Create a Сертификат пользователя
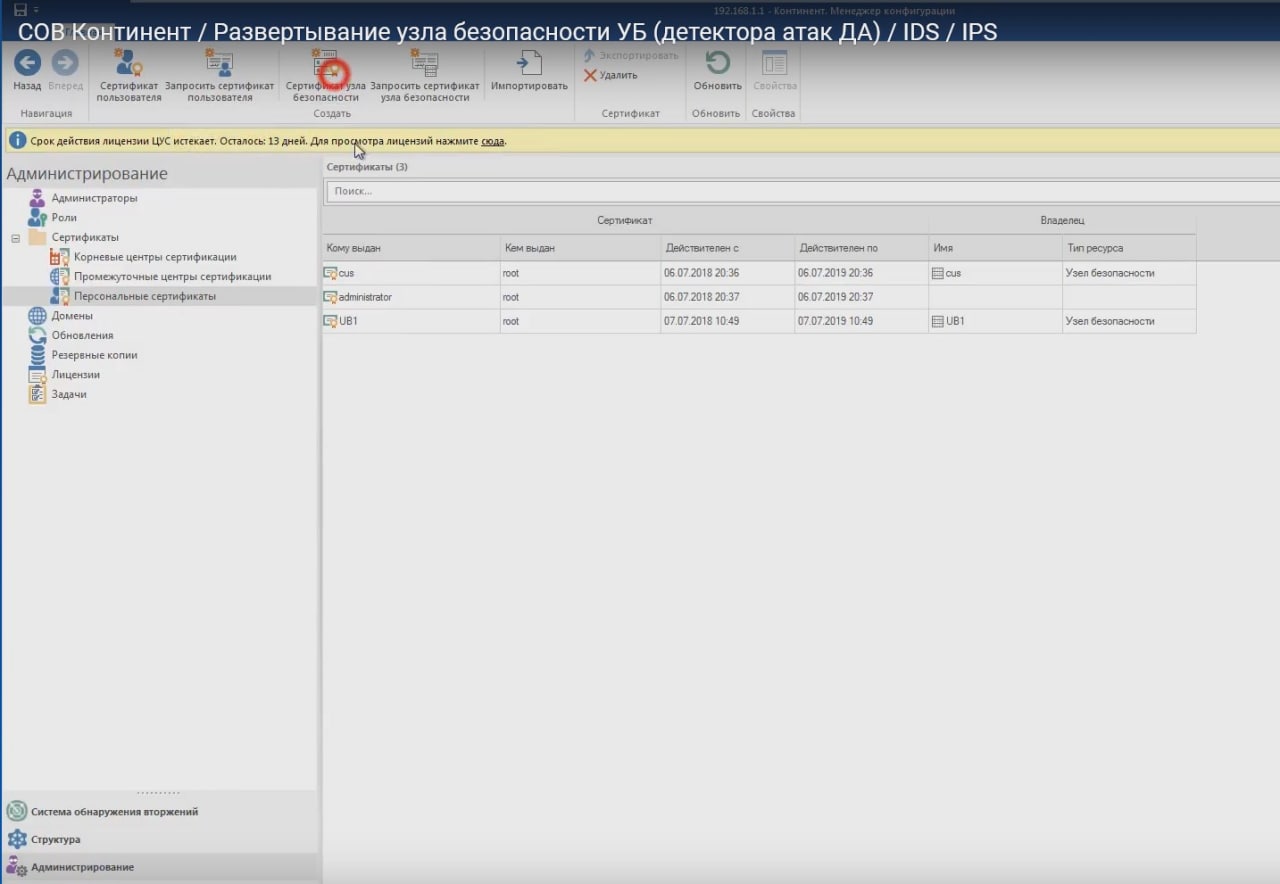Image resolution: width=1280 pixels, height=884 pixels. [x=128, y=75]
